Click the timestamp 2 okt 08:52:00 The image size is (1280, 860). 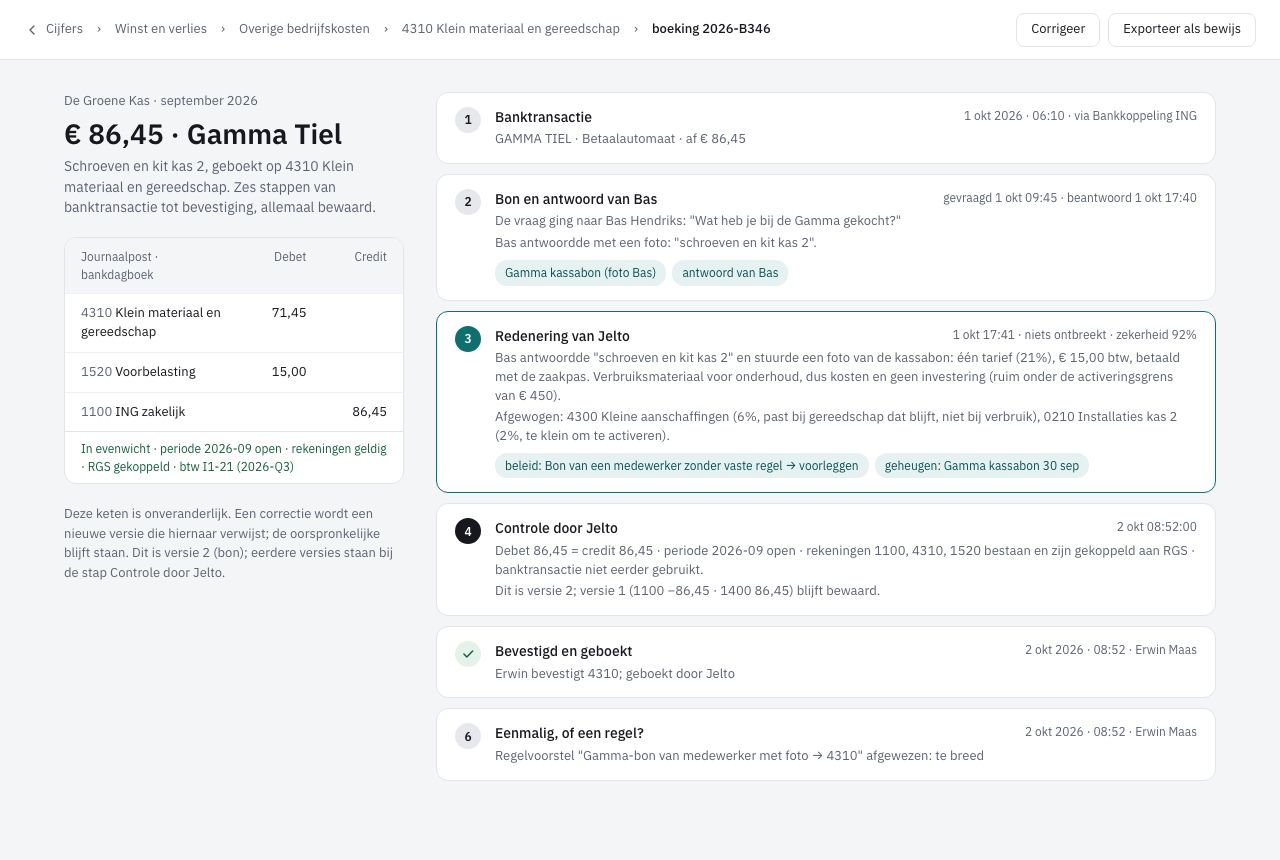(x=1157, y=527)
